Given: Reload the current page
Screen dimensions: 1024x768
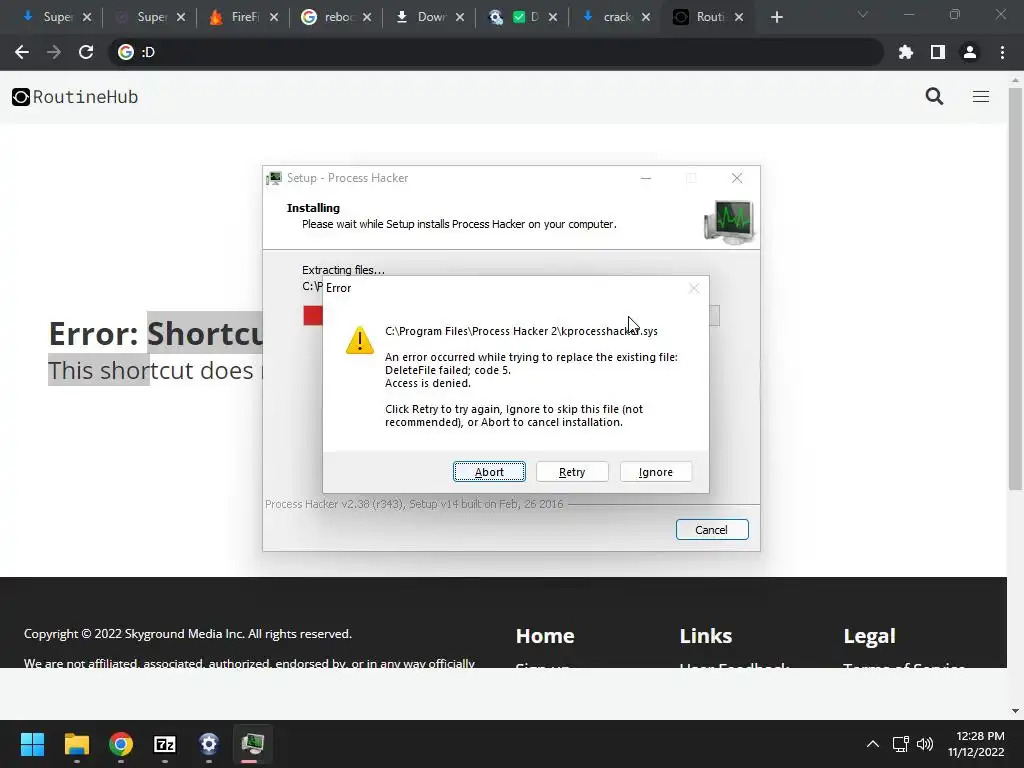Looking at the screenshot, I should (86, 52).
